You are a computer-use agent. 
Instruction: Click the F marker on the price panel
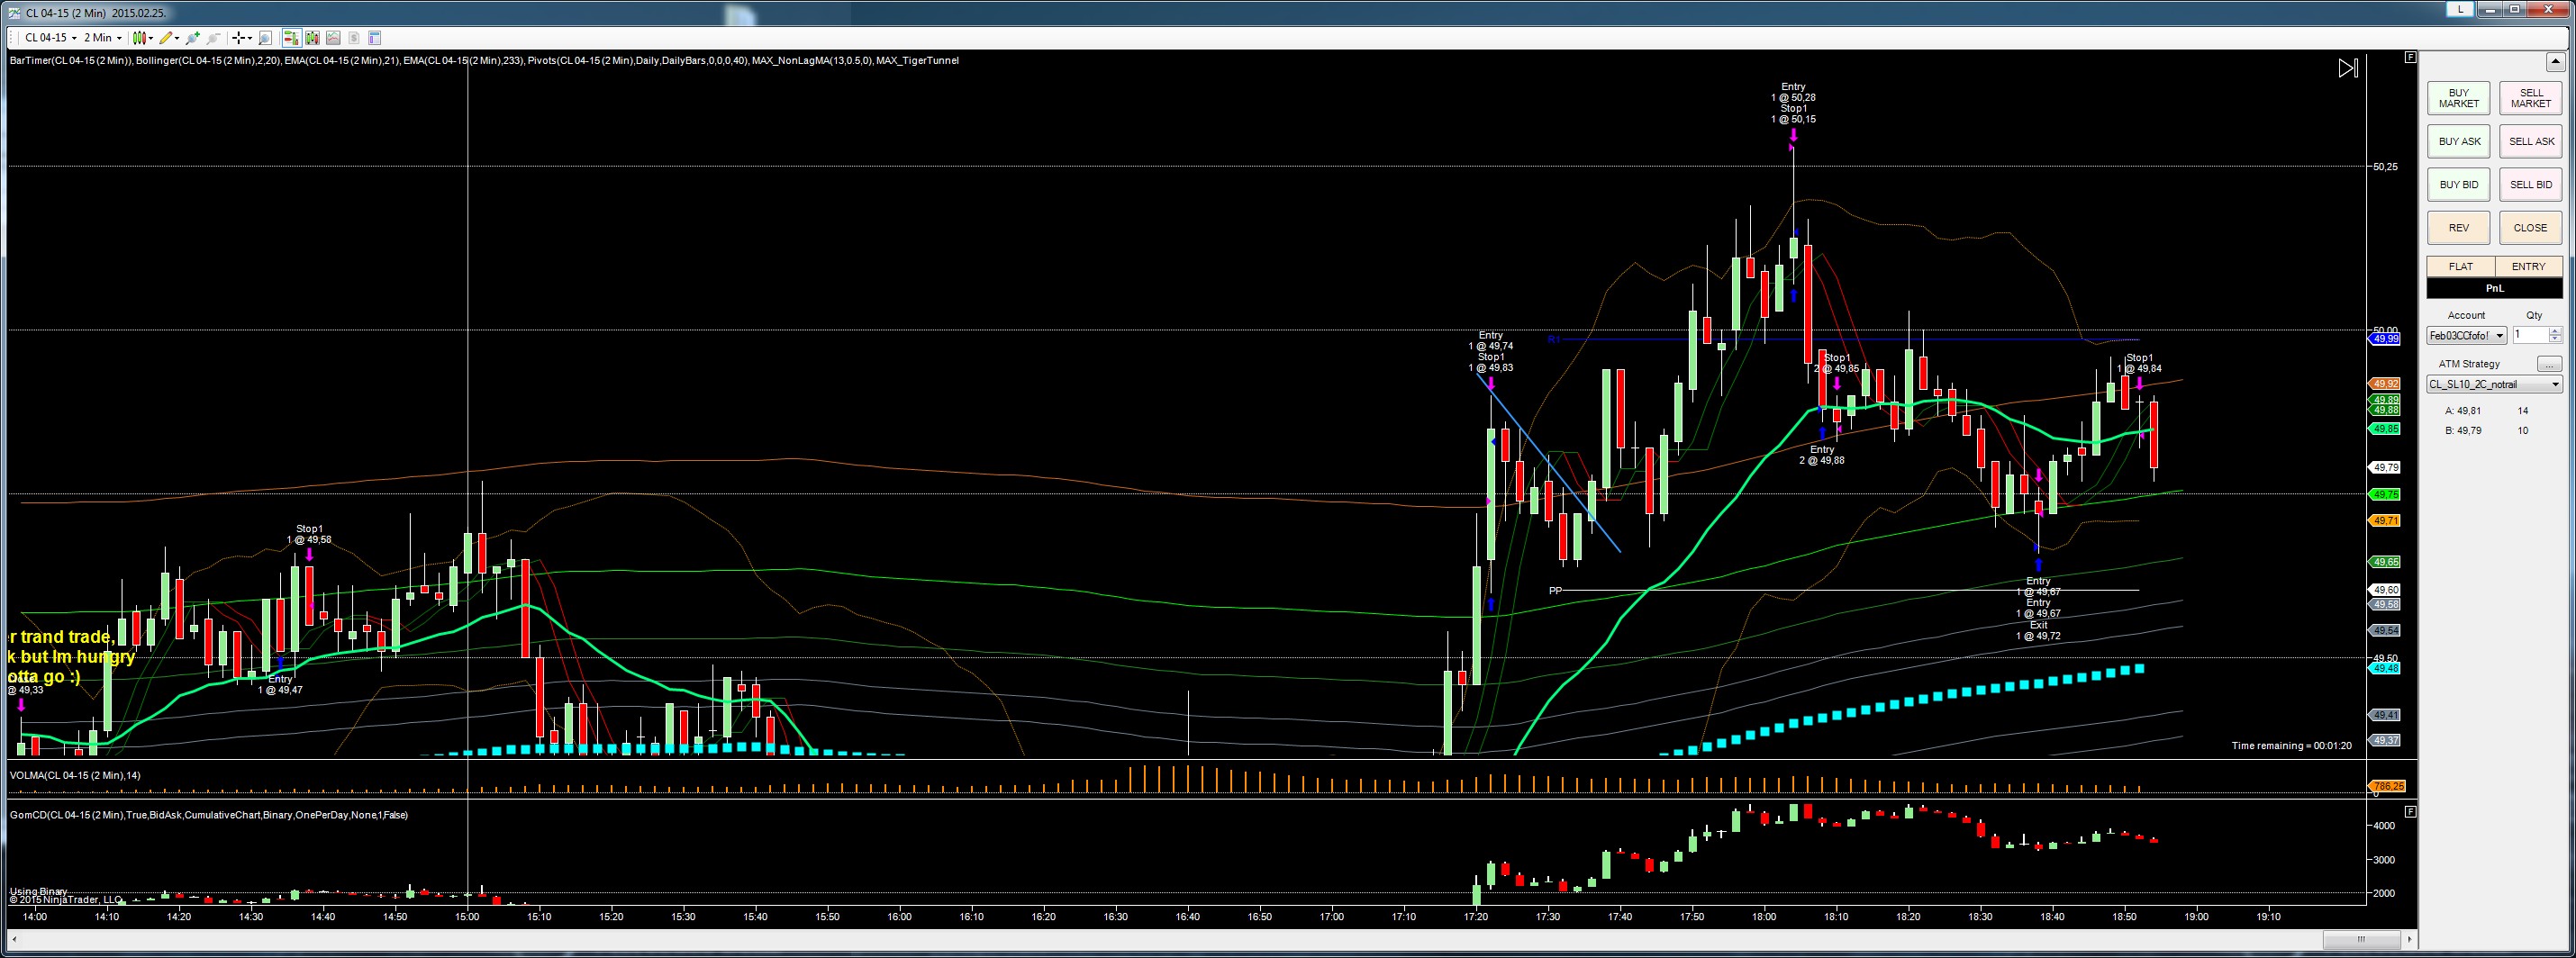pyautogui.click(x=2410, y=57)
